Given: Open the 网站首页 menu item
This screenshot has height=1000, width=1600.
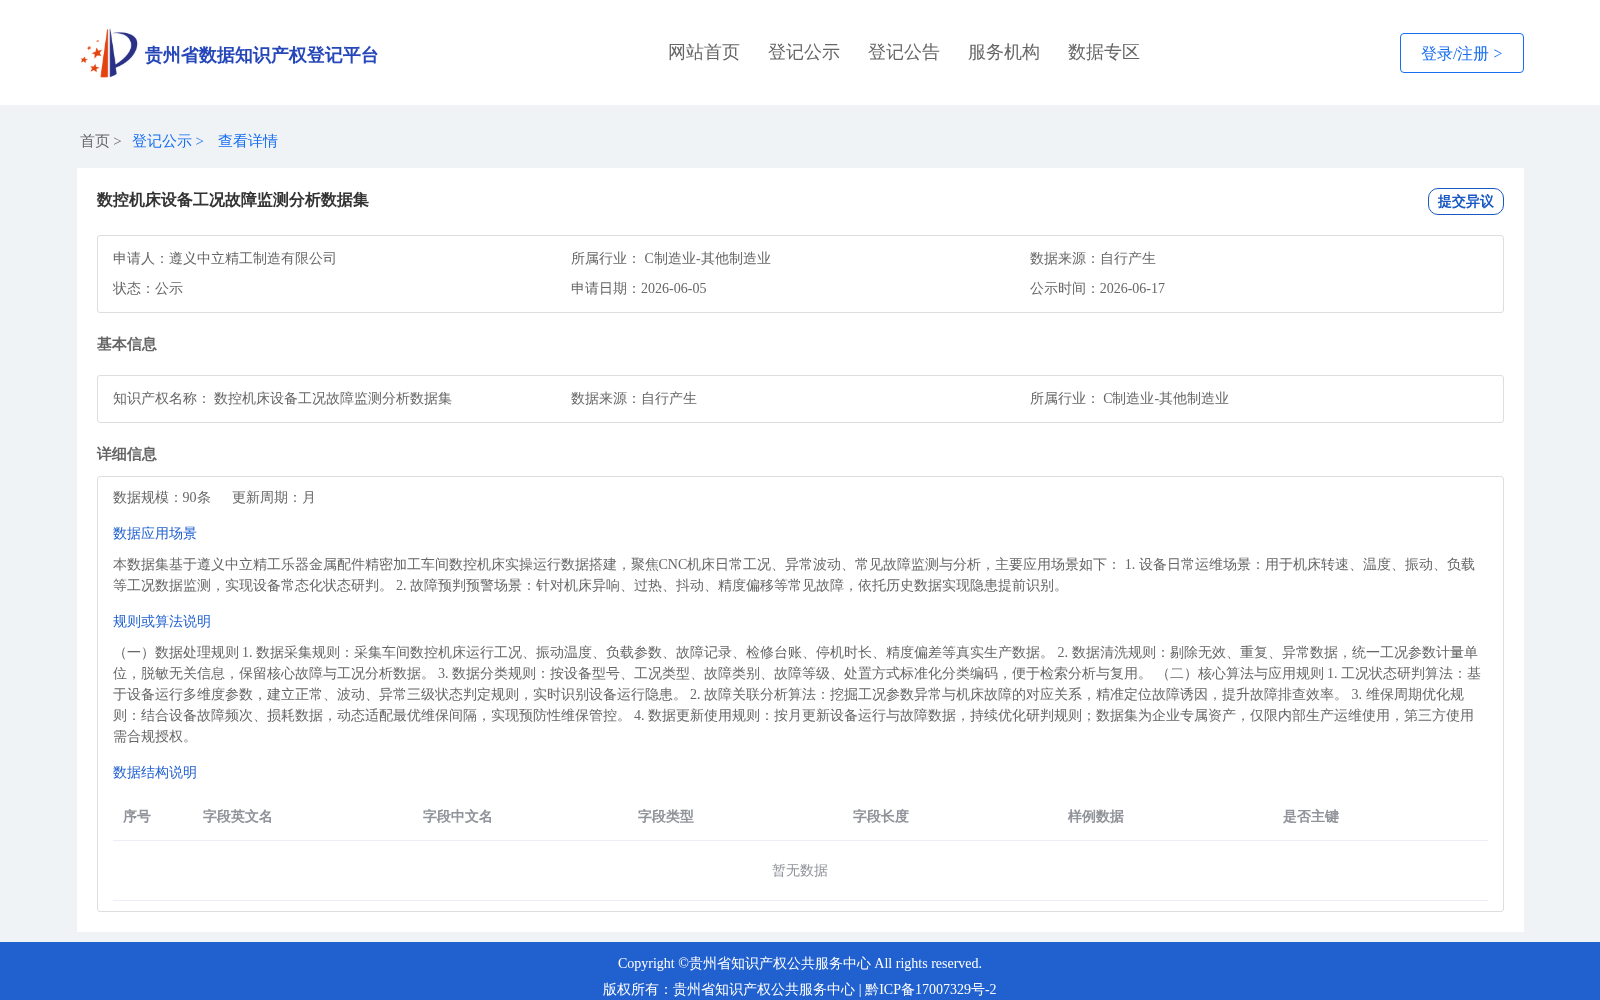Looking at the screenshot, I should coord(704,52).
